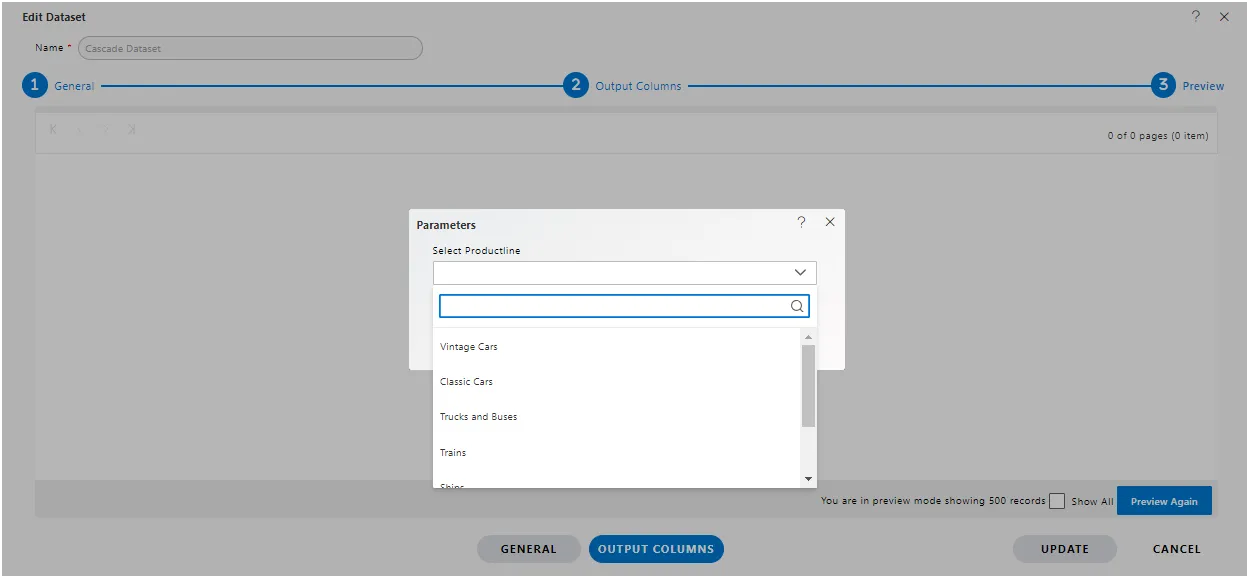
Task: Click the productline search input field
Action: point(624,306)
